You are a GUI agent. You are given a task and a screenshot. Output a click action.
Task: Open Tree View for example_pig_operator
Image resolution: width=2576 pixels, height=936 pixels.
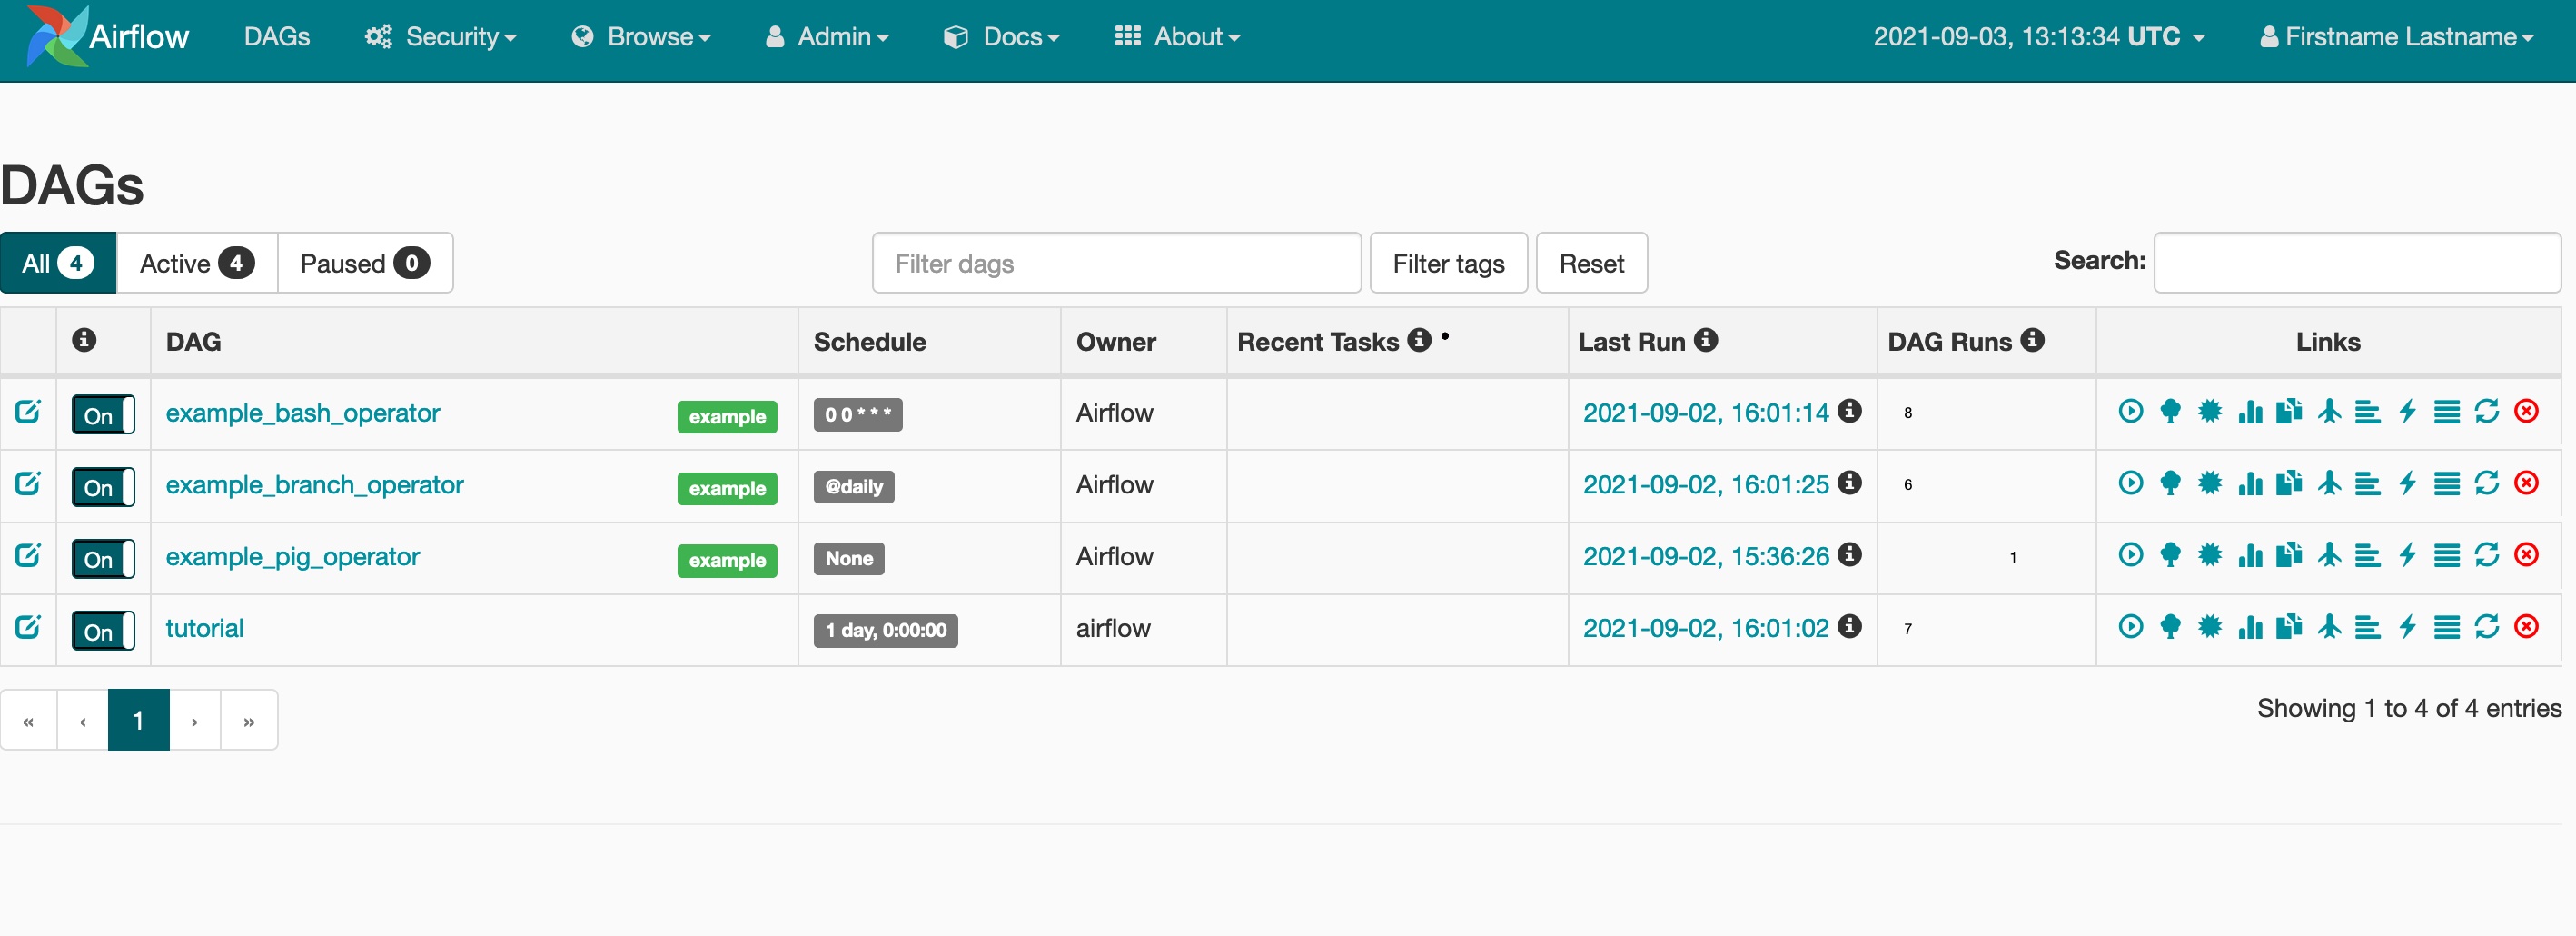[2170, 555]
